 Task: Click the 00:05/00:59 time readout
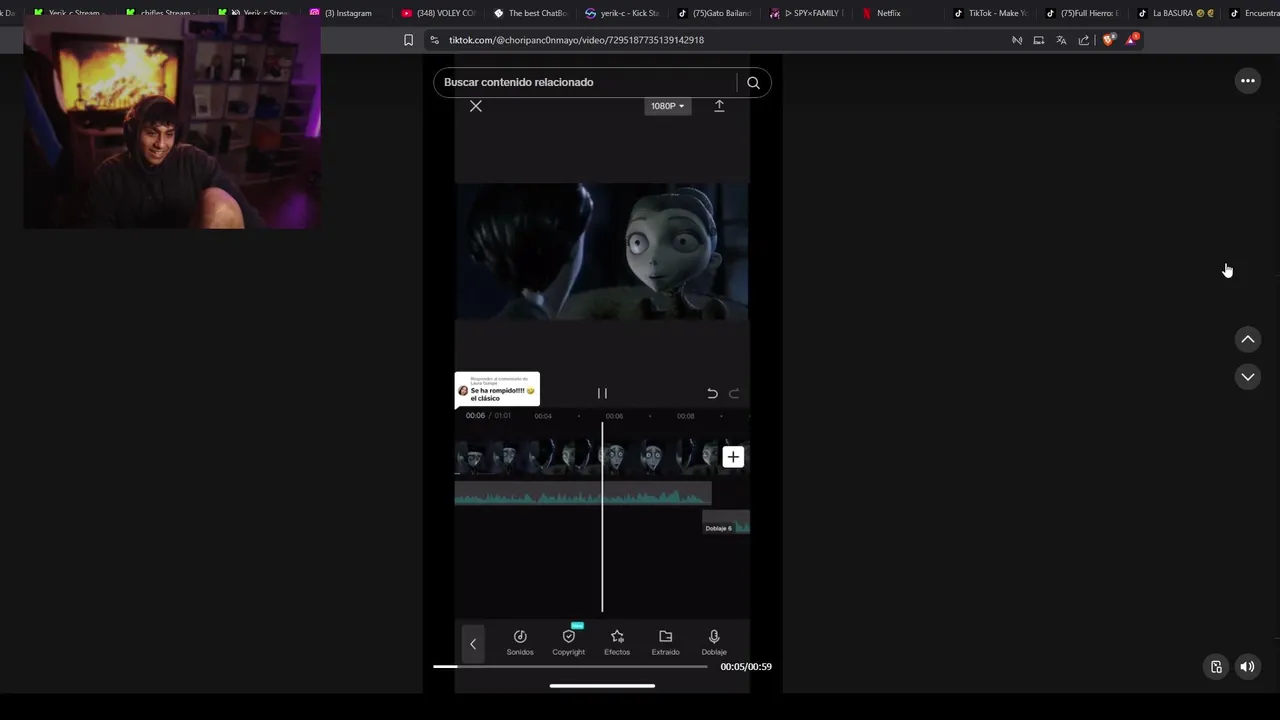click(x=746, y=667)
